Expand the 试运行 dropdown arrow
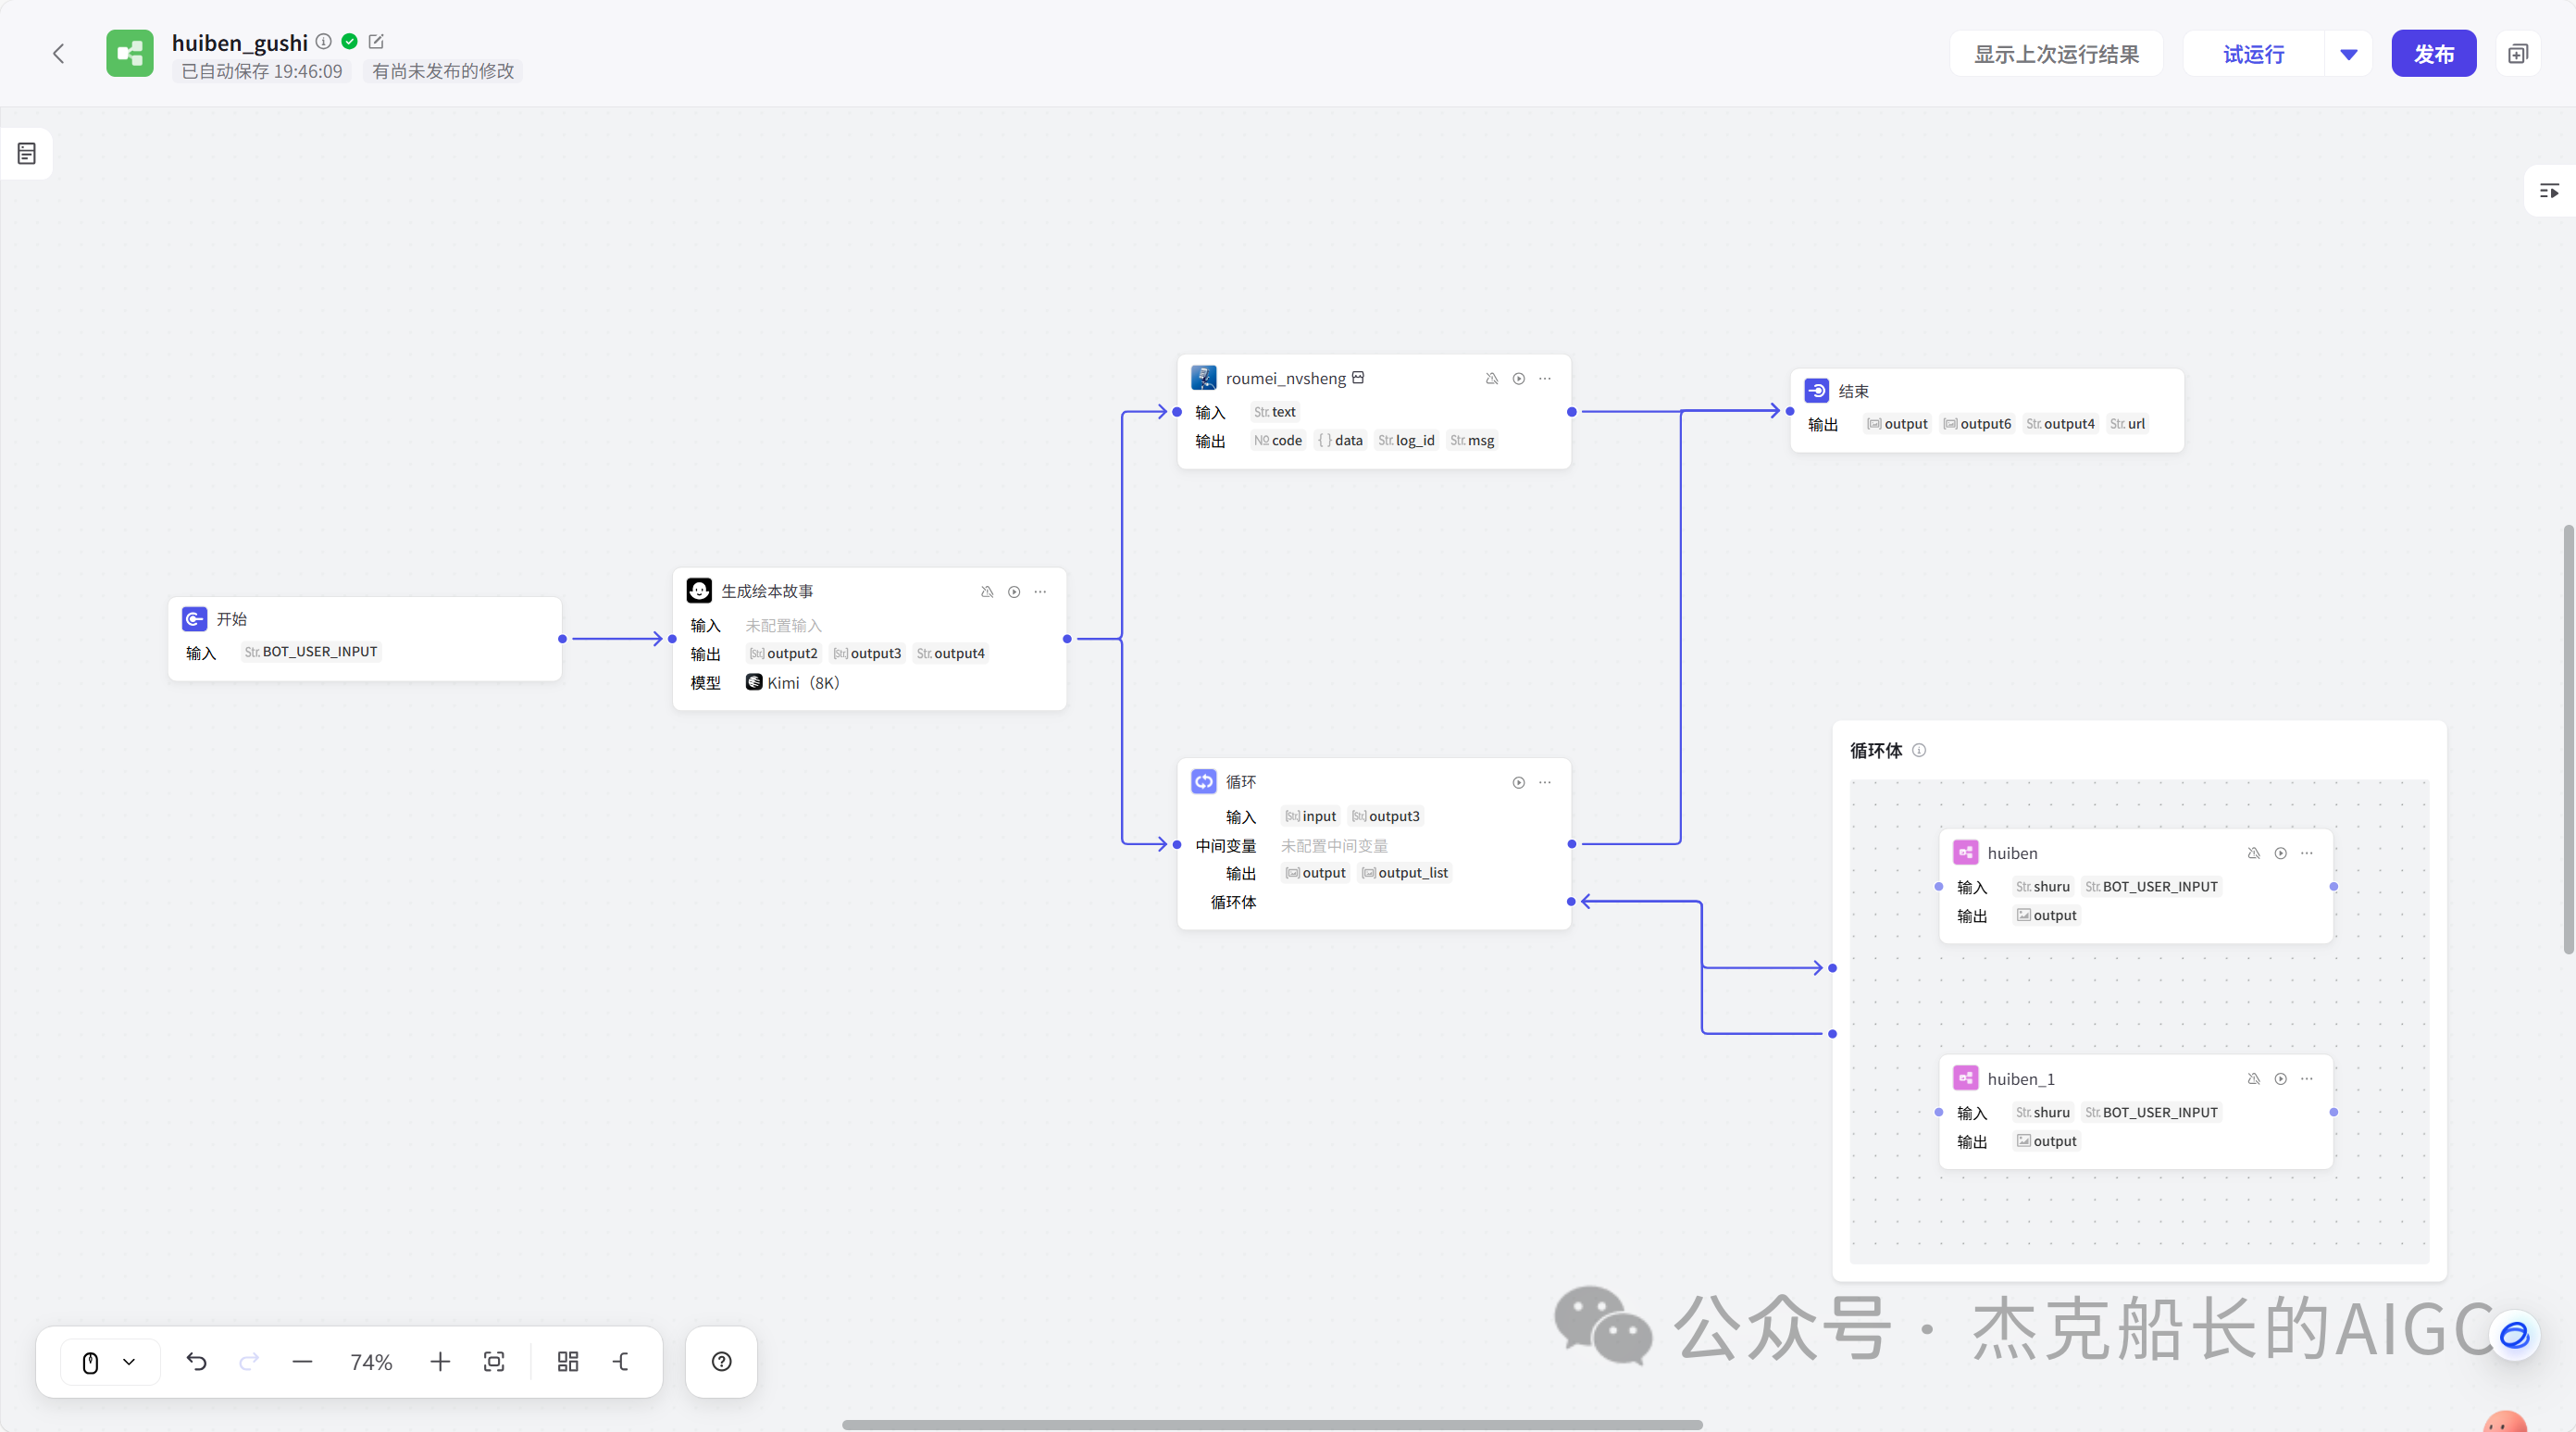The height and width of the screenshot is (1432, 2576). click(2349, 54)
